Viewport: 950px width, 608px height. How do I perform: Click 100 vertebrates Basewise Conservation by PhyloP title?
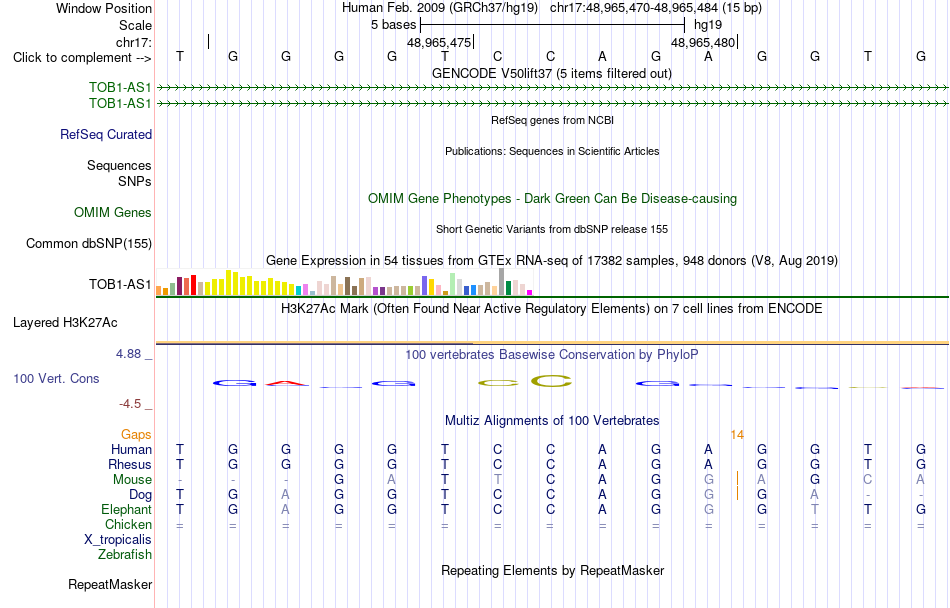[x=551, y=354]
